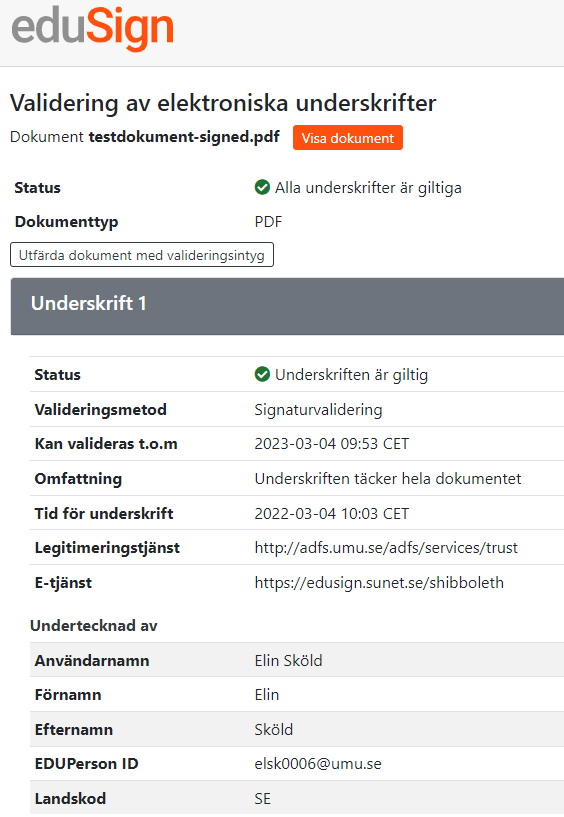The height and width of the screenshot is (817, 564).
Task: Click the Dokumenttyp label
Action: click(66, 222)
